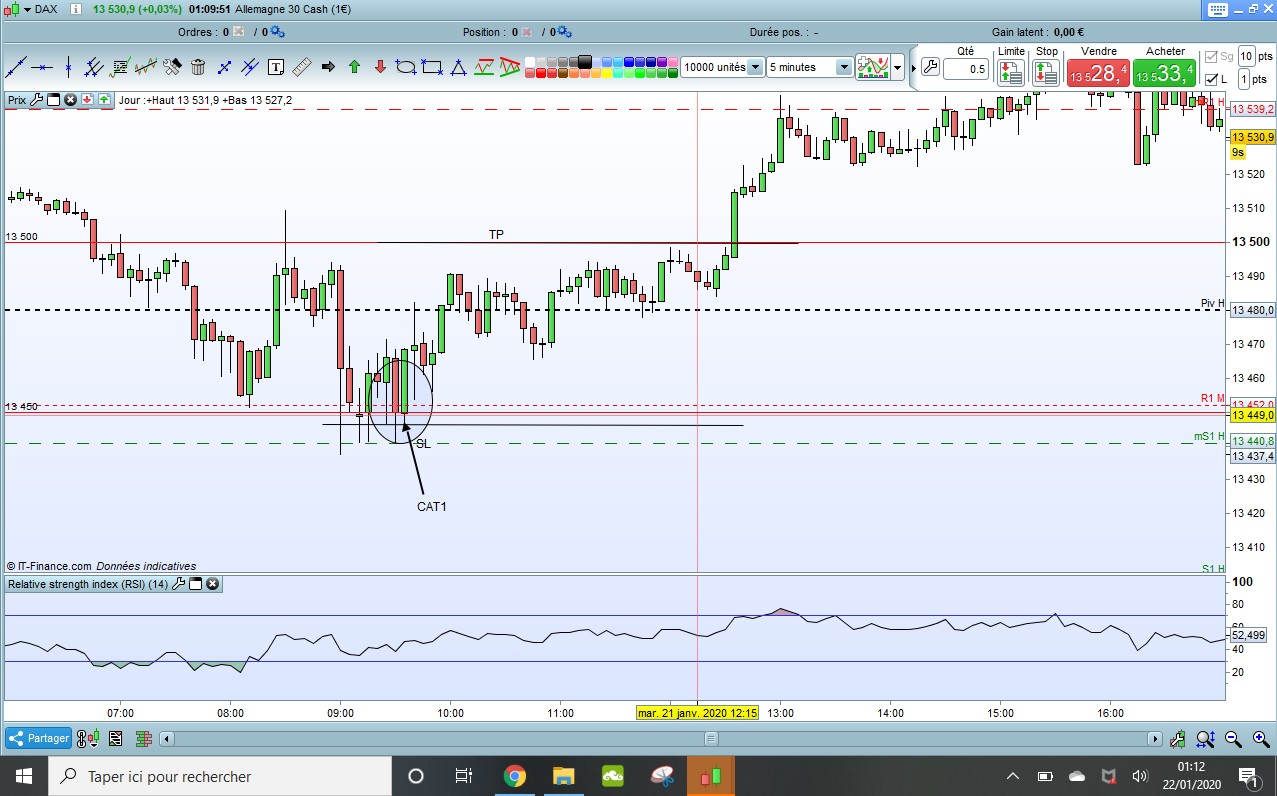Click the scrollbar right arrow

pos(1155,739)
